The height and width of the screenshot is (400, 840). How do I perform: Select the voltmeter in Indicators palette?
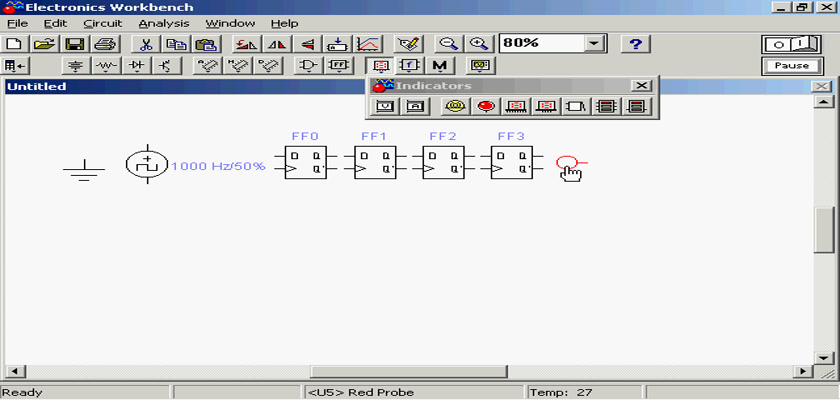(387, 106)
